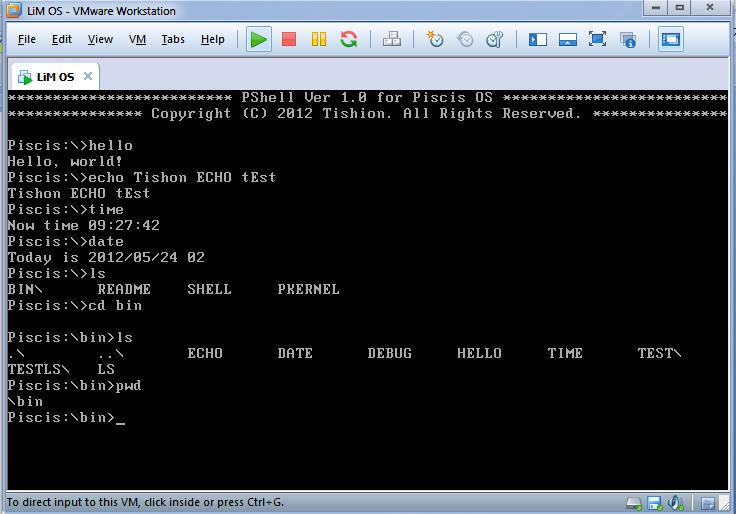Click the 'Now time 09:27:42' output line
736x514 pixels.
(x=84, y=225)
